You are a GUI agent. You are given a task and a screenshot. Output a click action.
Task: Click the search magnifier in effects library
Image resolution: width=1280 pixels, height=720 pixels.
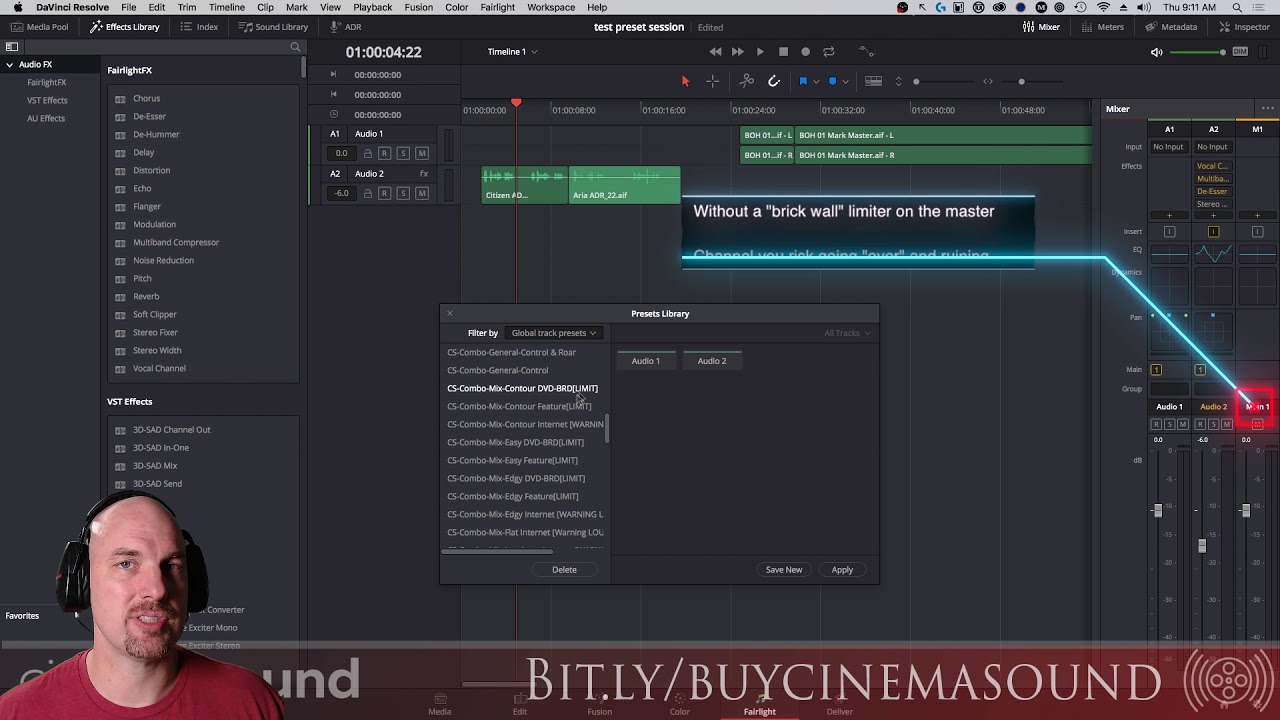click(295, 47)
